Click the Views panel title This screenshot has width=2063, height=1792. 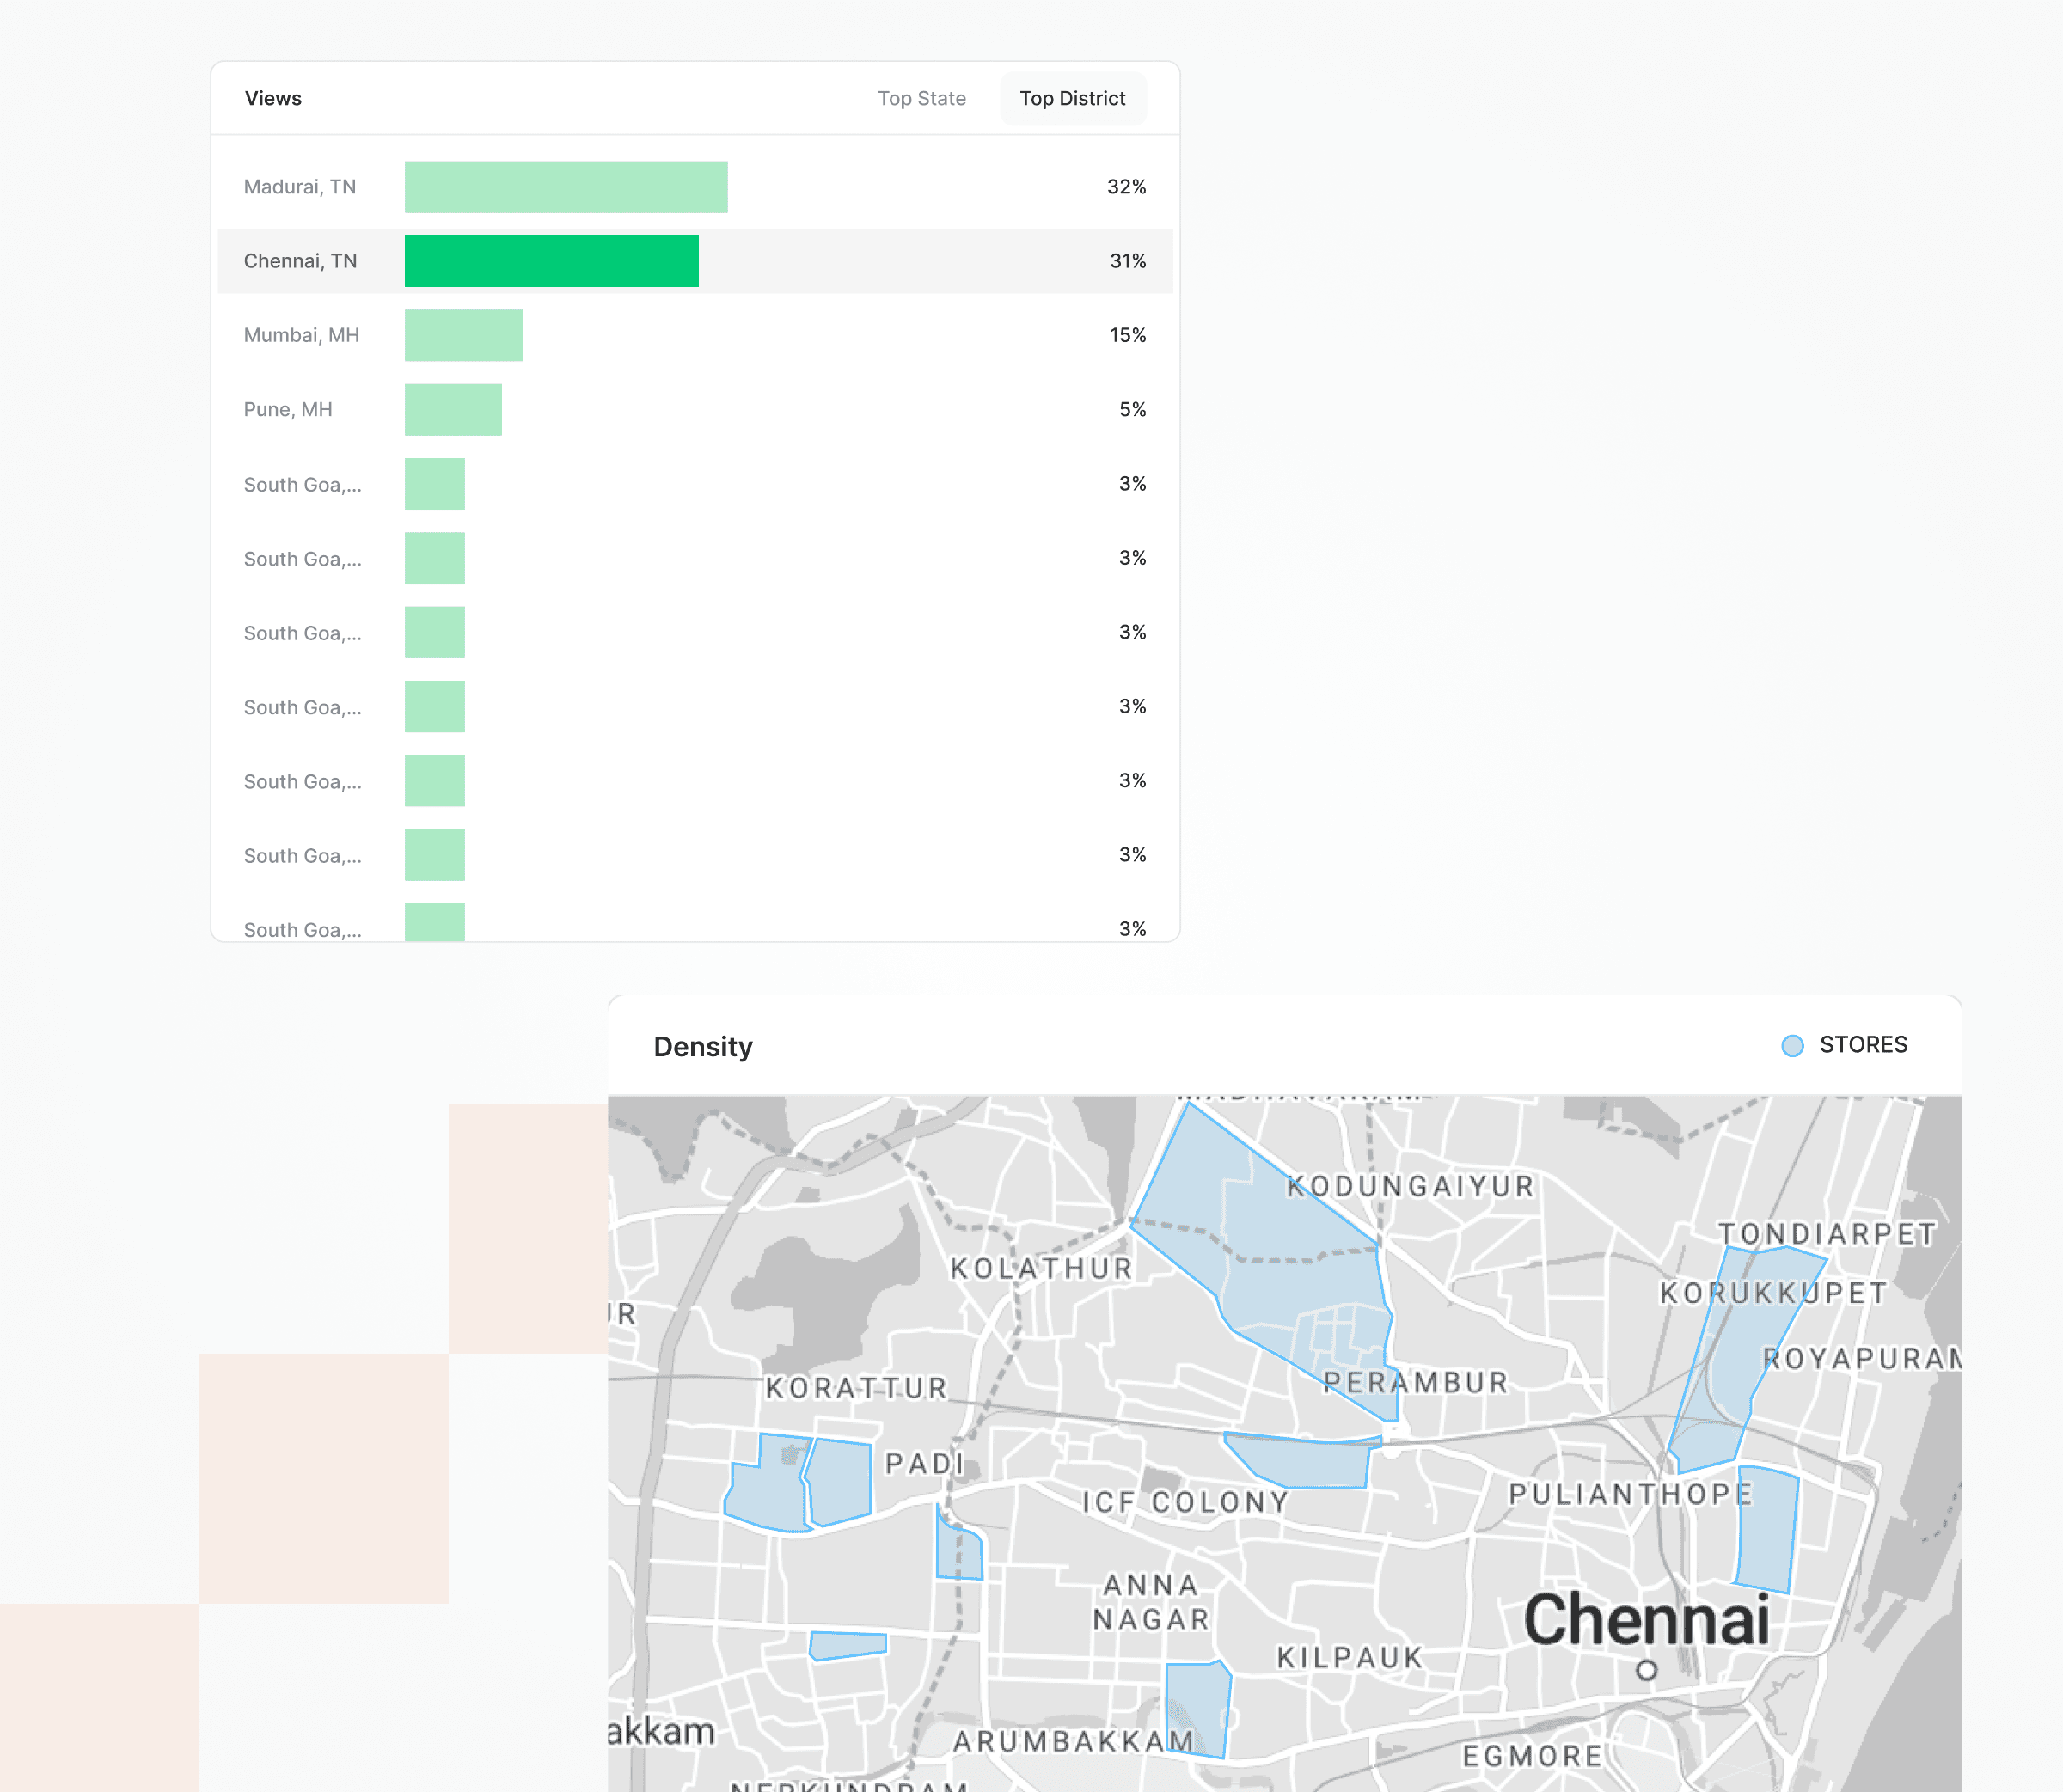(273, 98)
